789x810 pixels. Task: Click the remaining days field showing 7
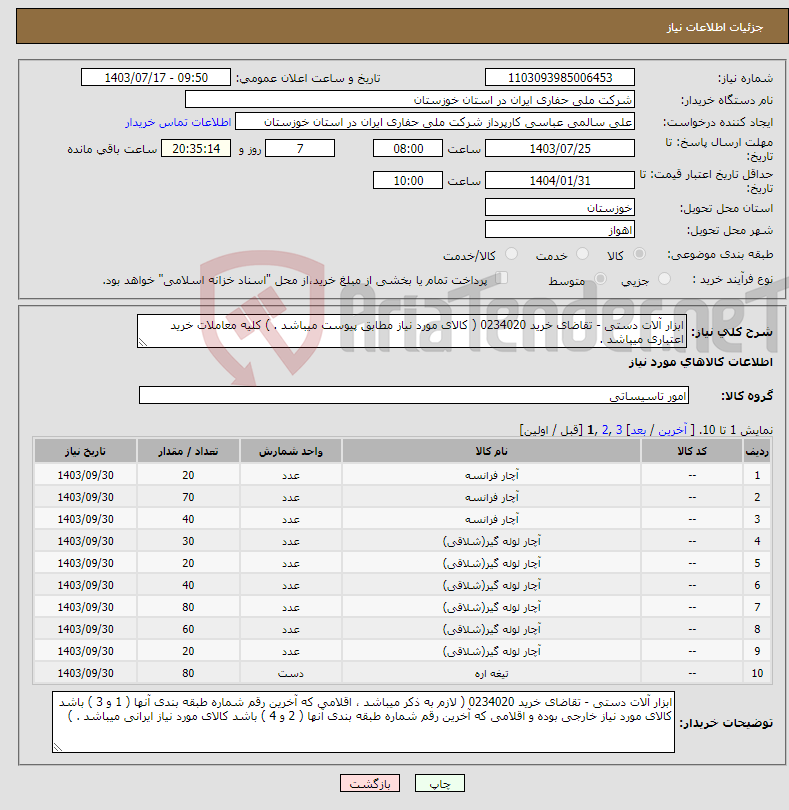[300, 148]
